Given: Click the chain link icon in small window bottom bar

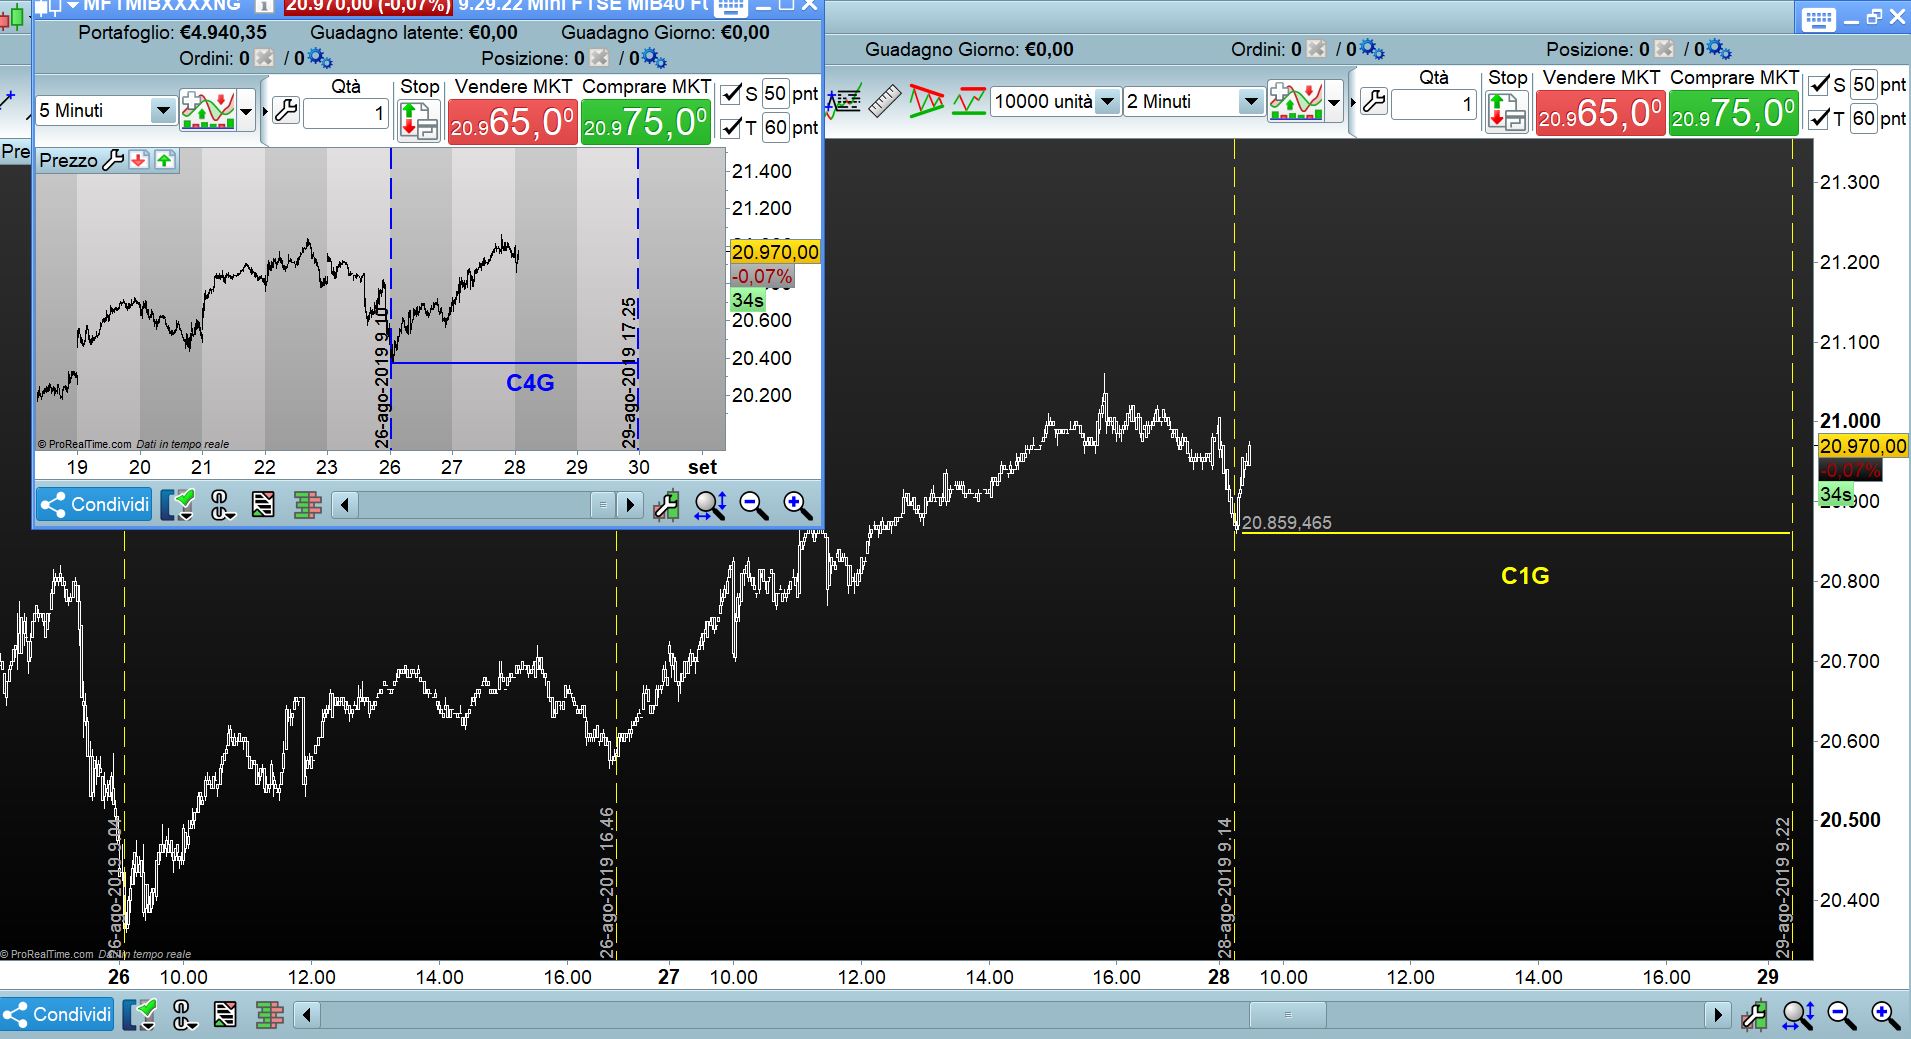Looking at the screenshot, I should click(222, 505).
